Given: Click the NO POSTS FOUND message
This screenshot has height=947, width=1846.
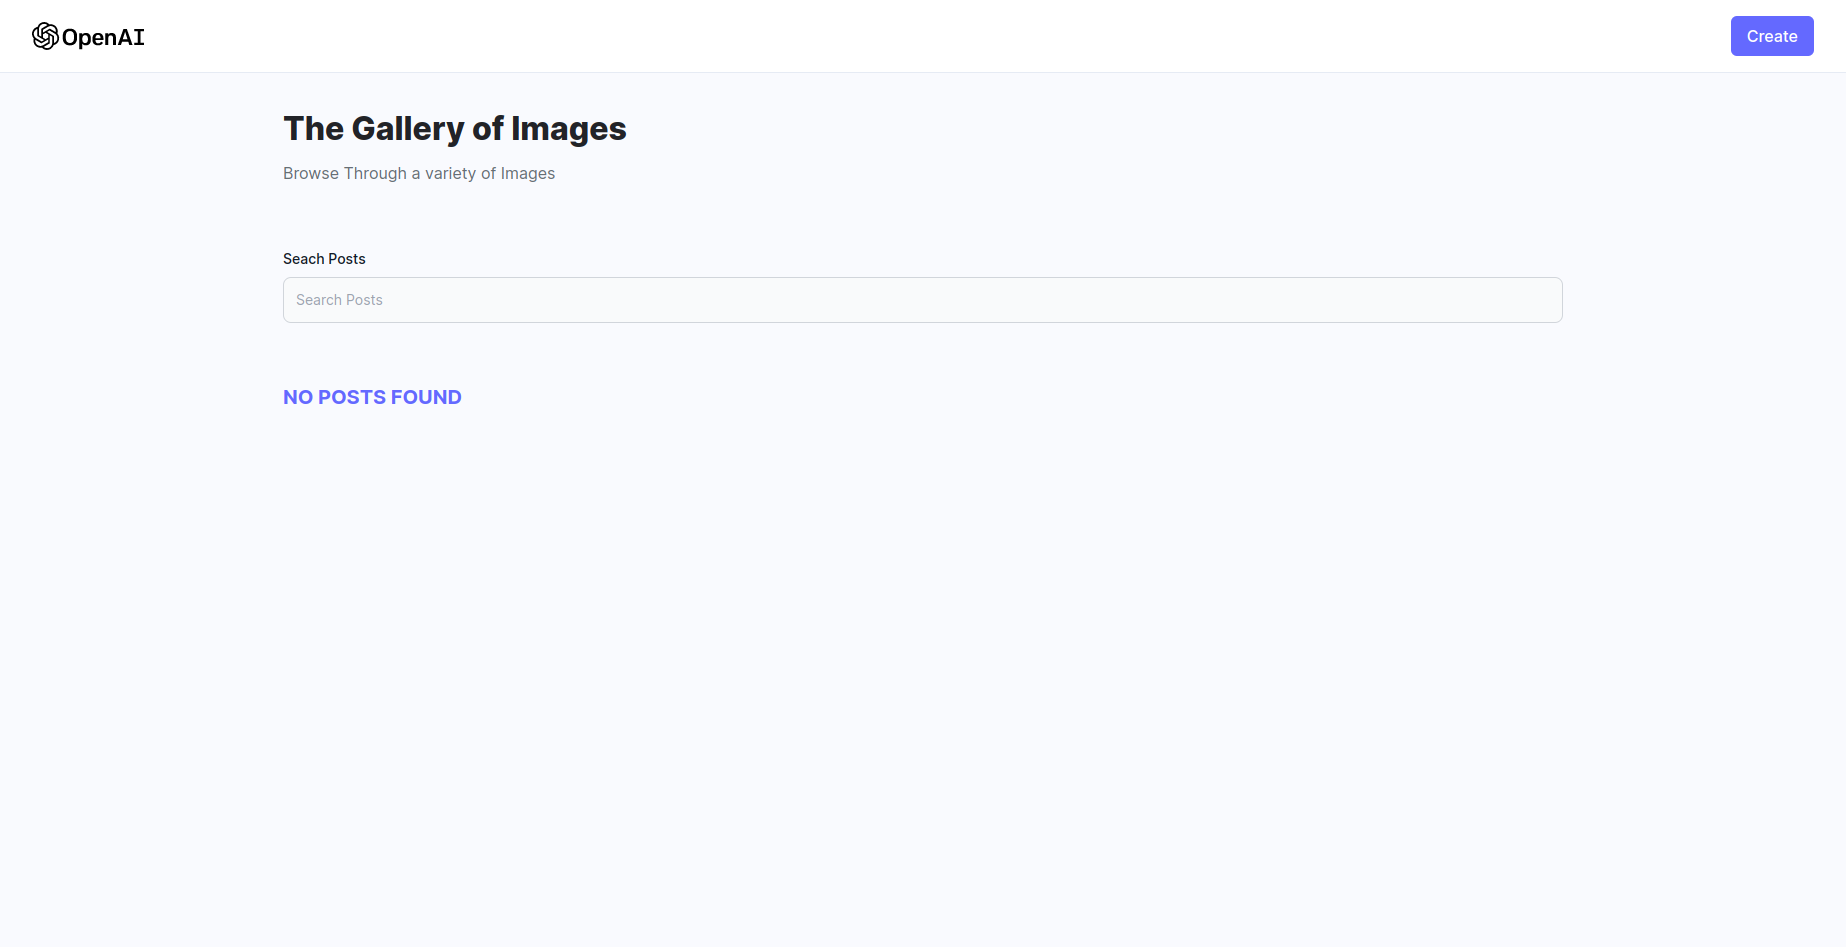Looking at the screenshot, I should coord(372,397).
